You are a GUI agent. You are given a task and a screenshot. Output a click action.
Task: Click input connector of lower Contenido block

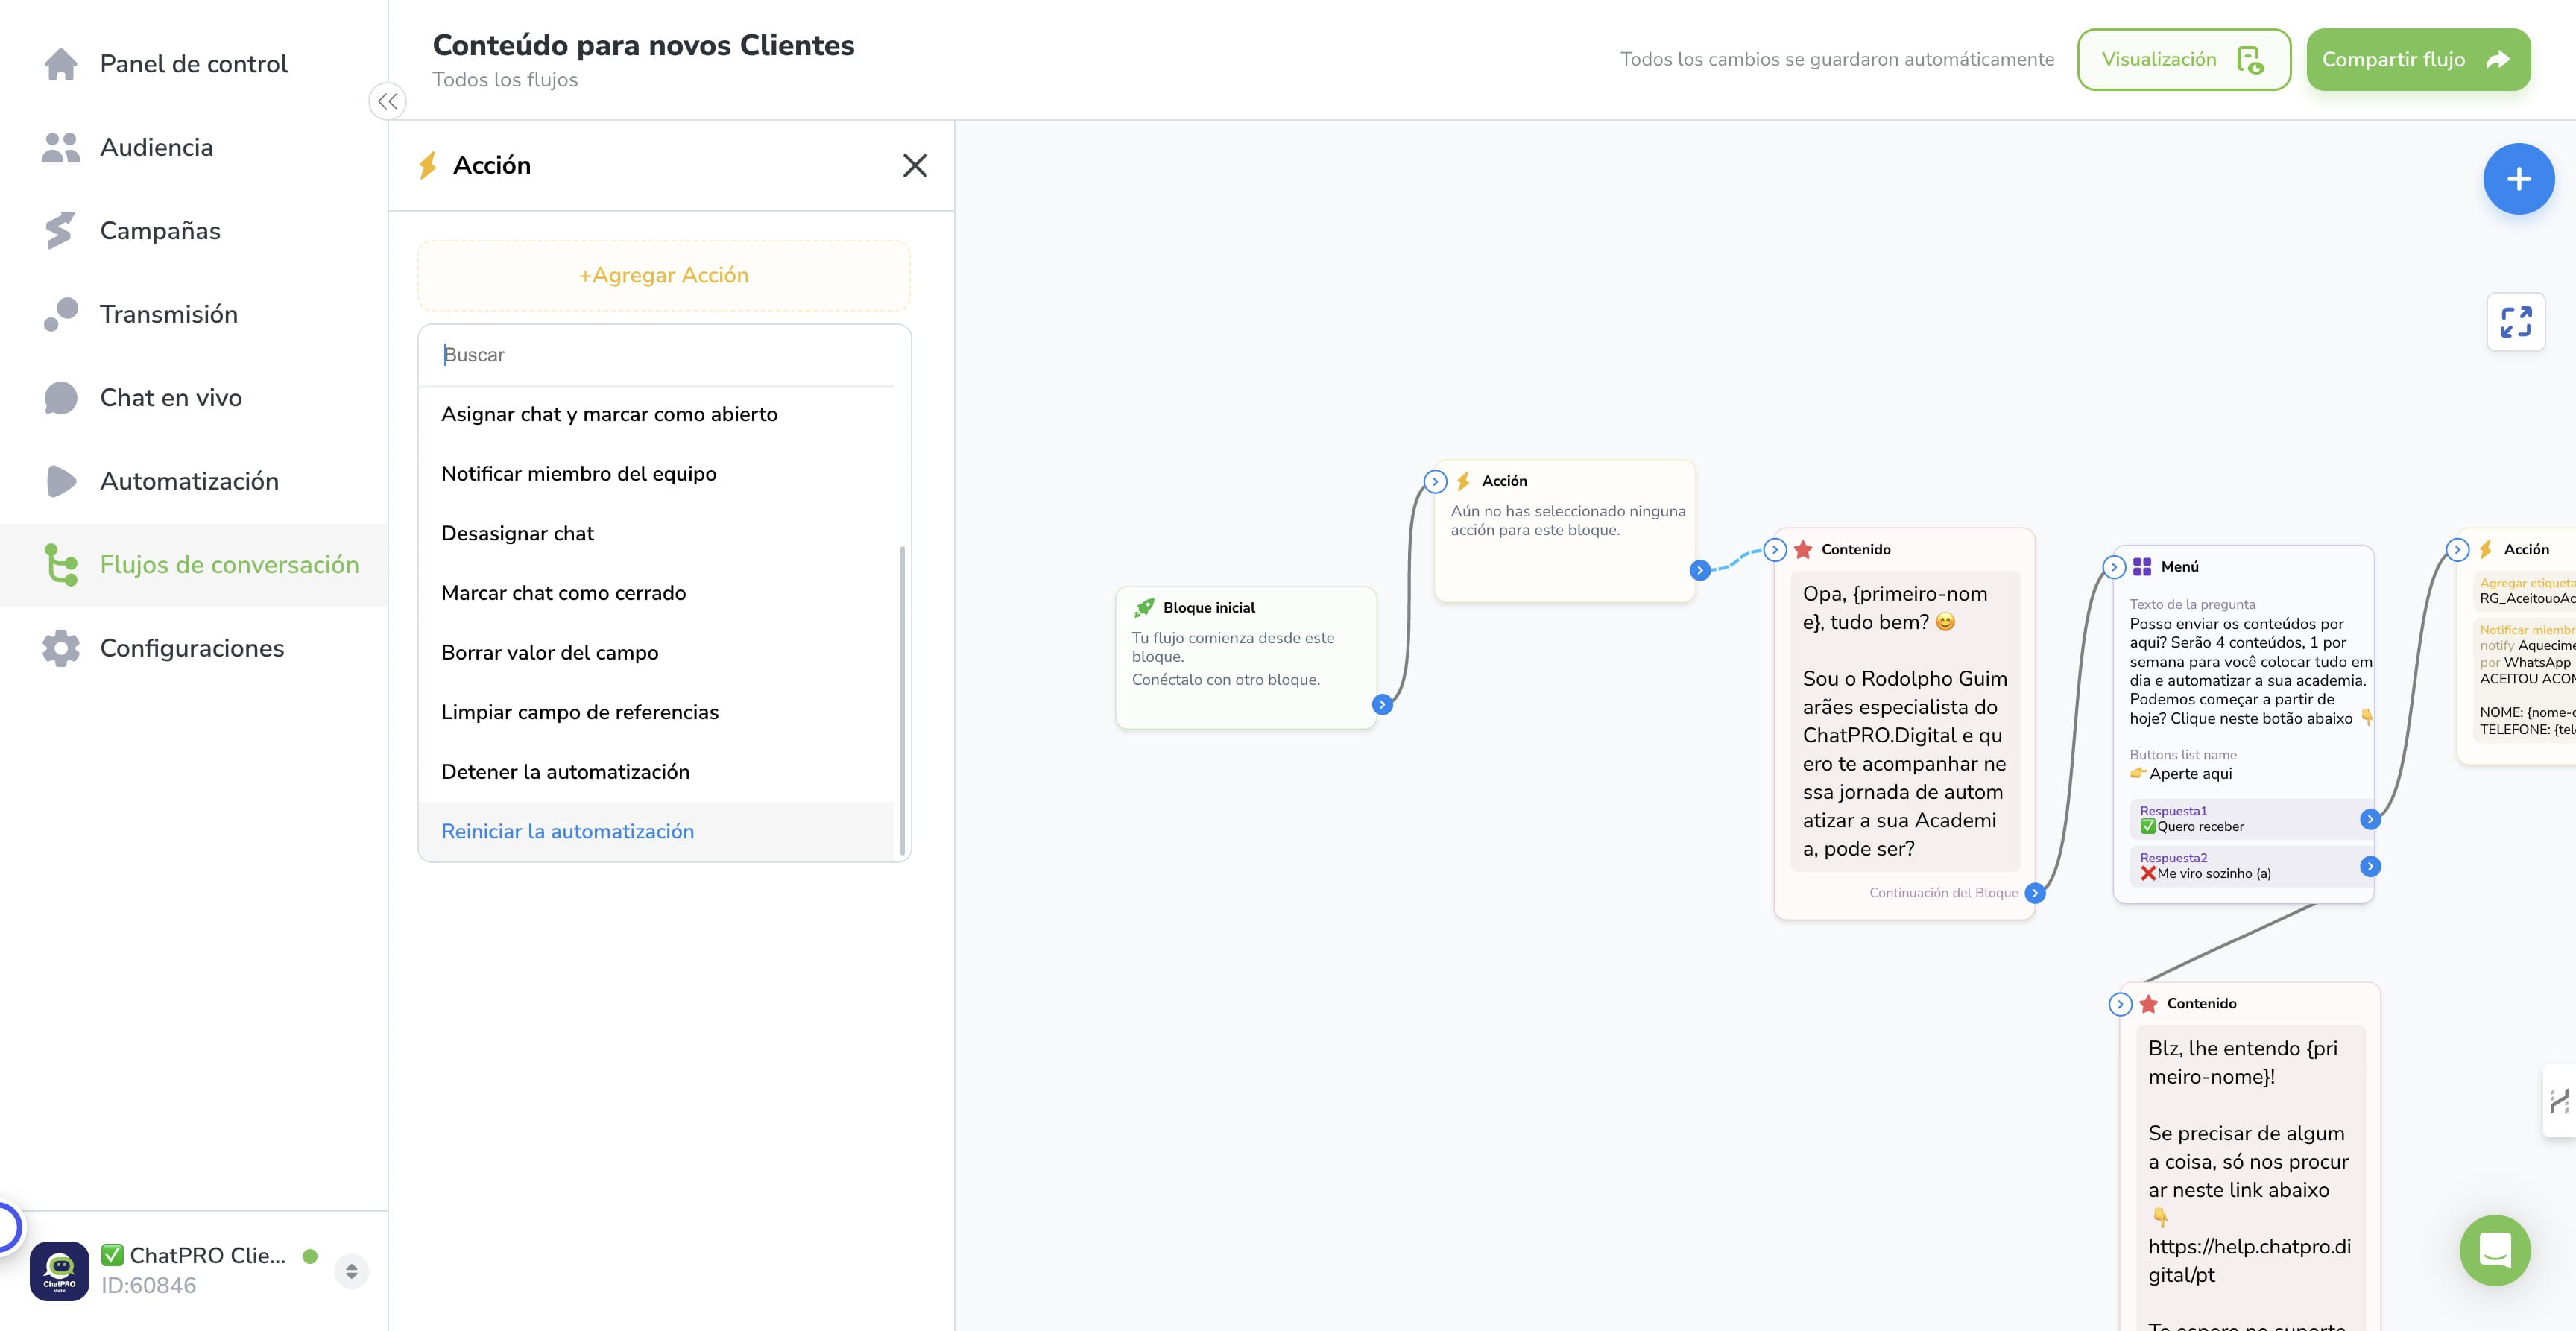coord(2120,1004)
